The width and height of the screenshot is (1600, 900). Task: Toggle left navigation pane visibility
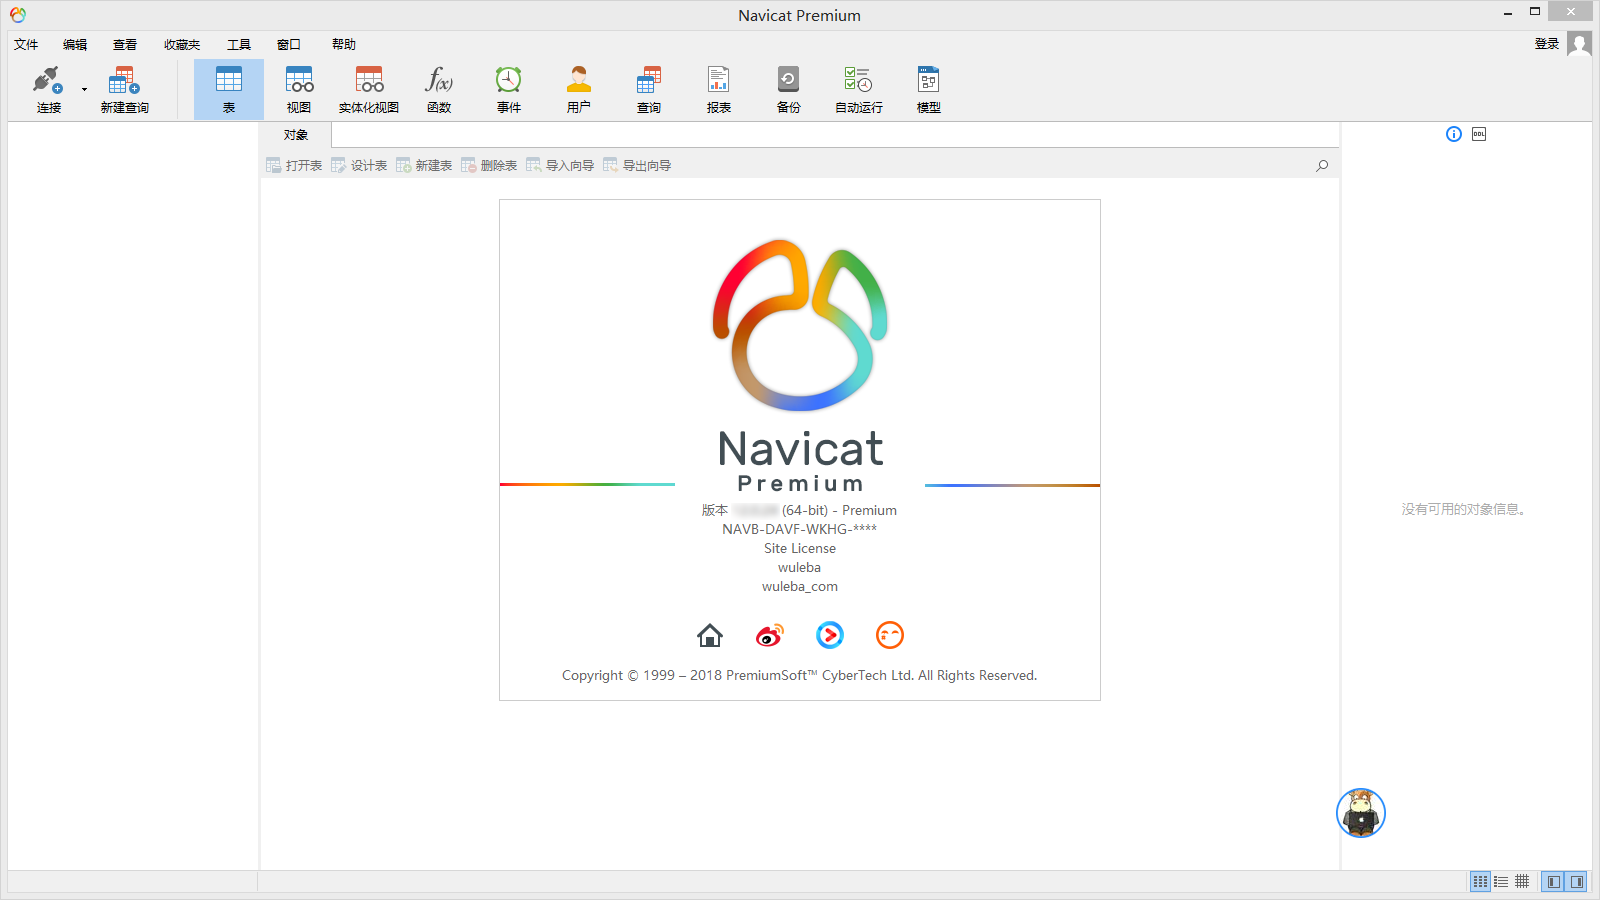pos(1553,881)
